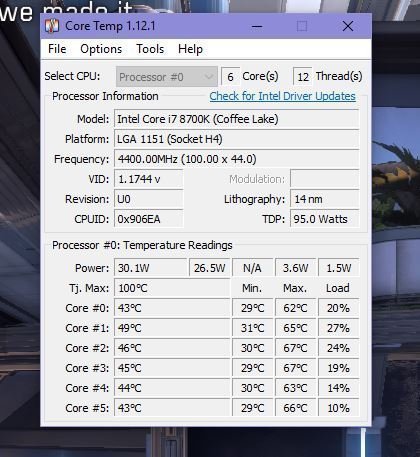Click Core #0 current temperature 43°C
Image resolution: width=420 pixels, height=457 pixels.
pos(172,308)
